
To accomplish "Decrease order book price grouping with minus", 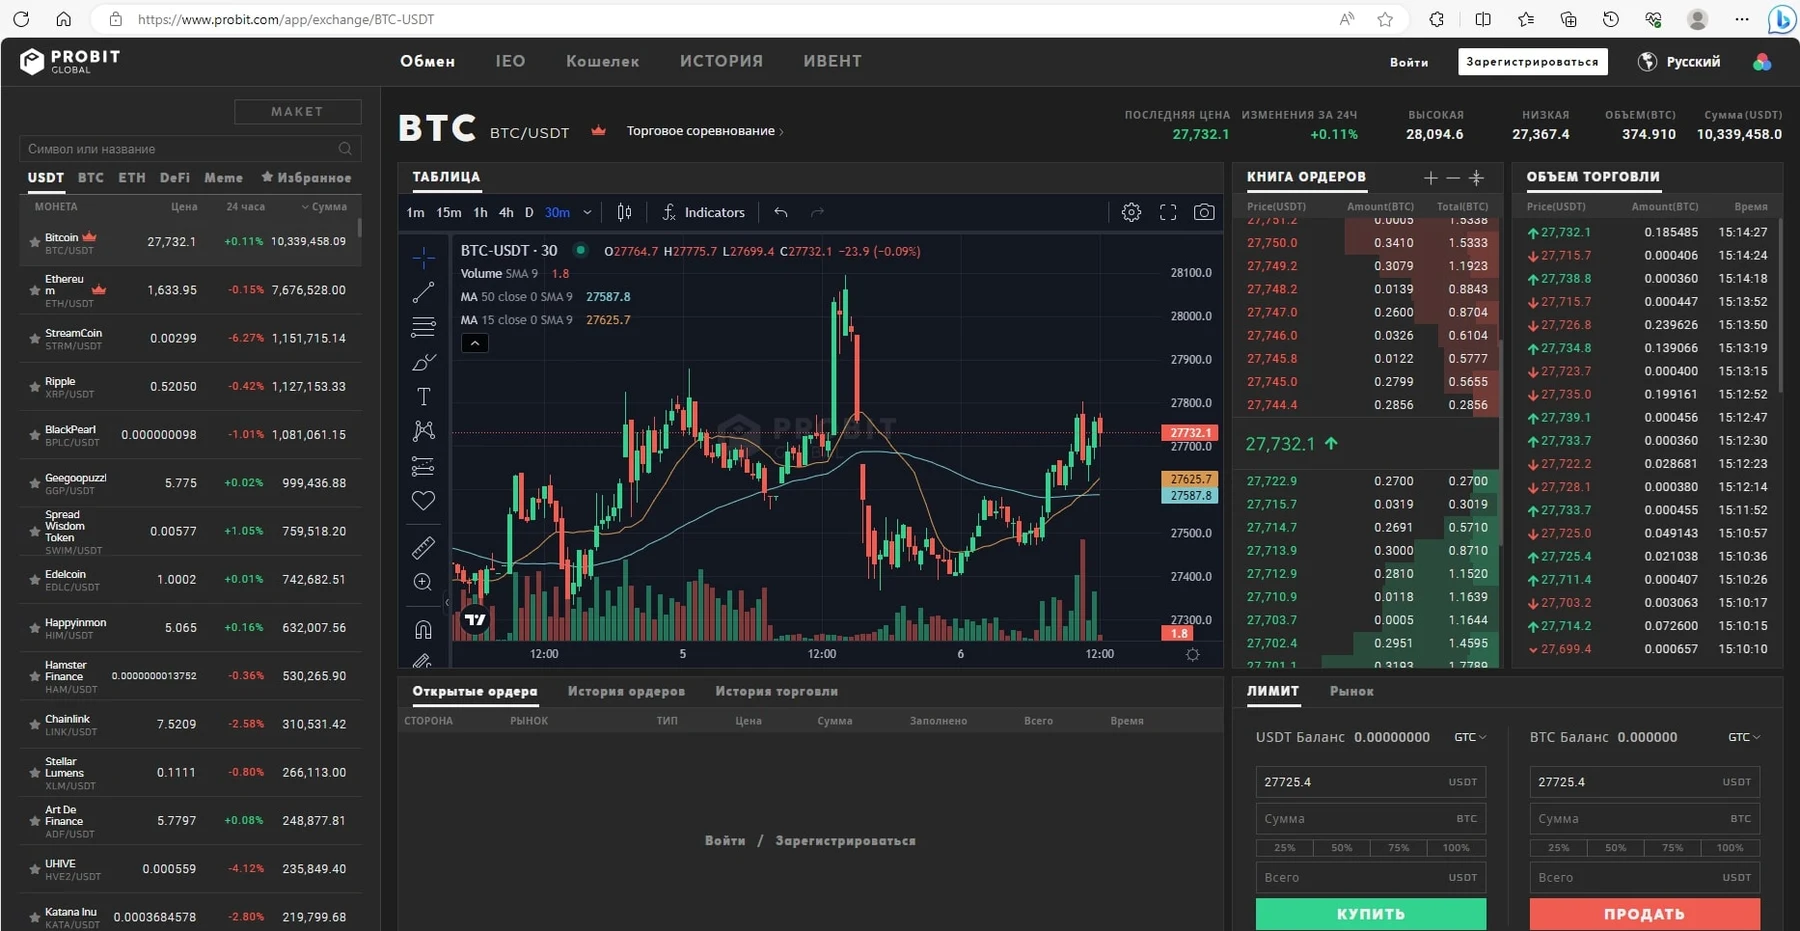I will tap(1453, 178).
